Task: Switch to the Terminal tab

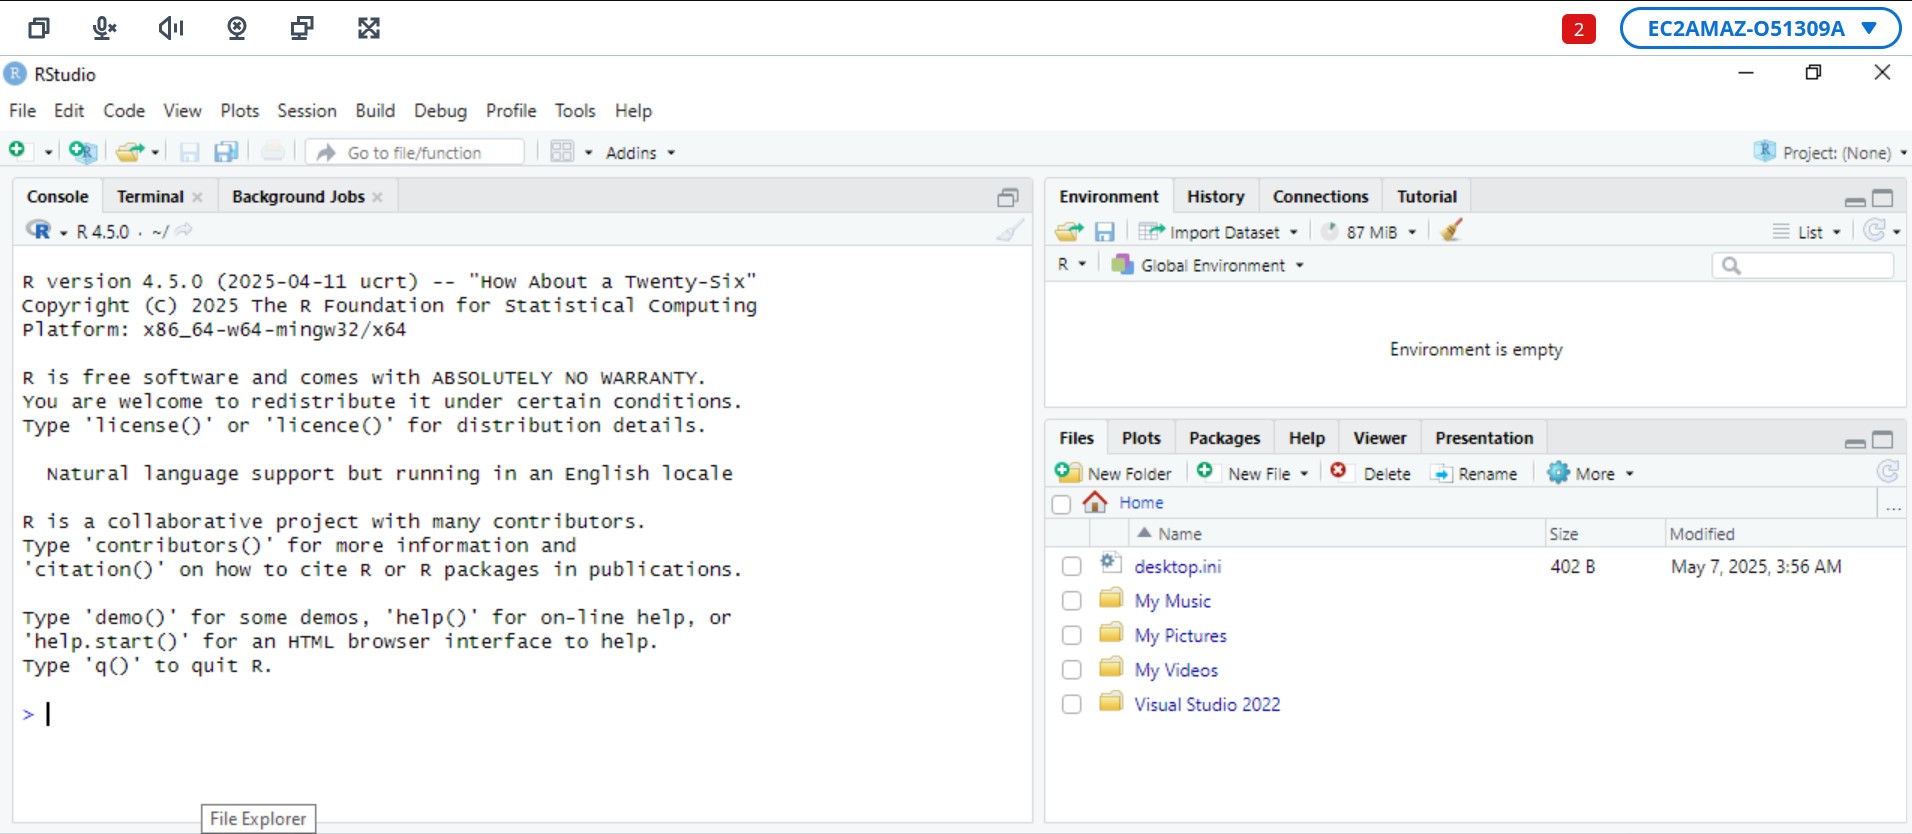Action: [x=150, y=197]
